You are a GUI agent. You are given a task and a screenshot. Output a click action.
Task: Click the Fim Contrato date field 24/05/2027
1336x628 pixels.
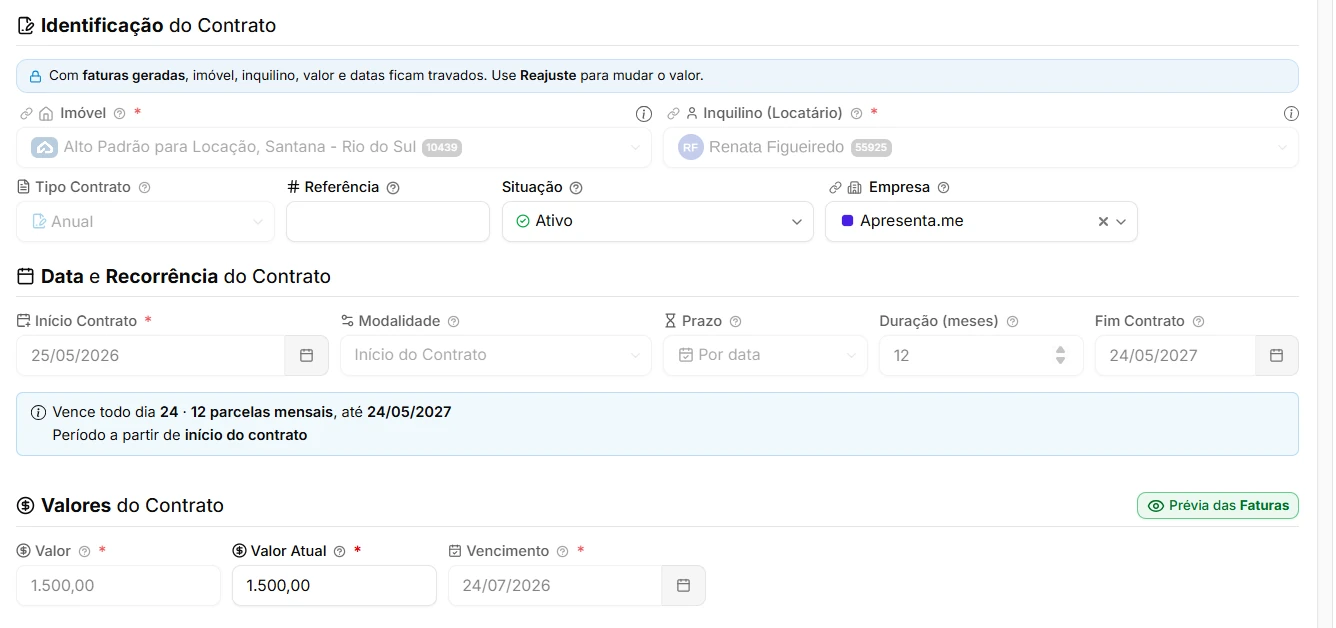point(1176,355)
